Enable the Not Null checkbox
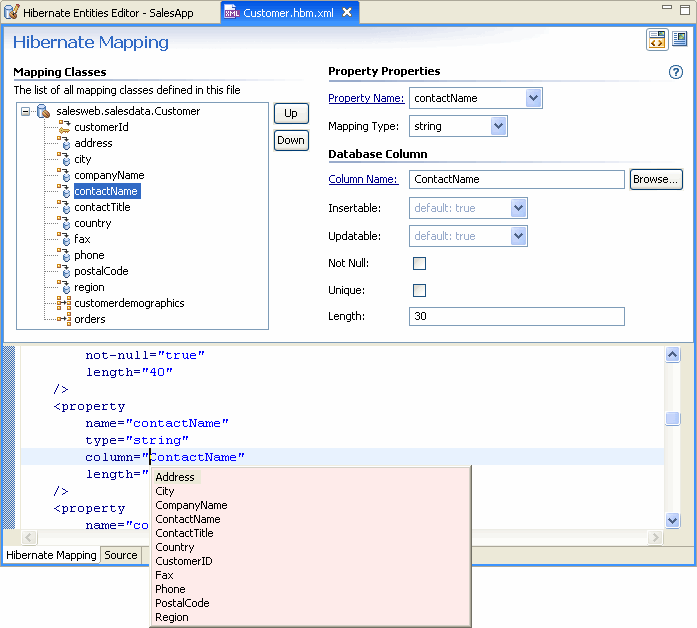Screen dimensions: 697x628 click(419, 263)
